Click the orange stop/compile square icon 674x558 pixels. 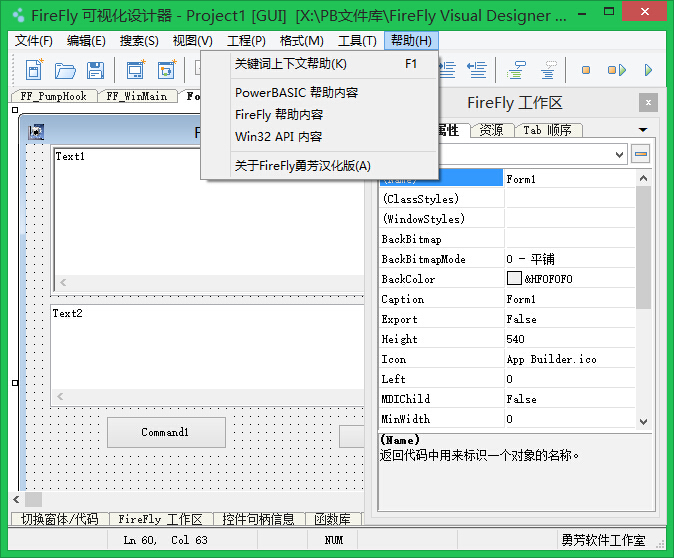(x=585, y=70)
